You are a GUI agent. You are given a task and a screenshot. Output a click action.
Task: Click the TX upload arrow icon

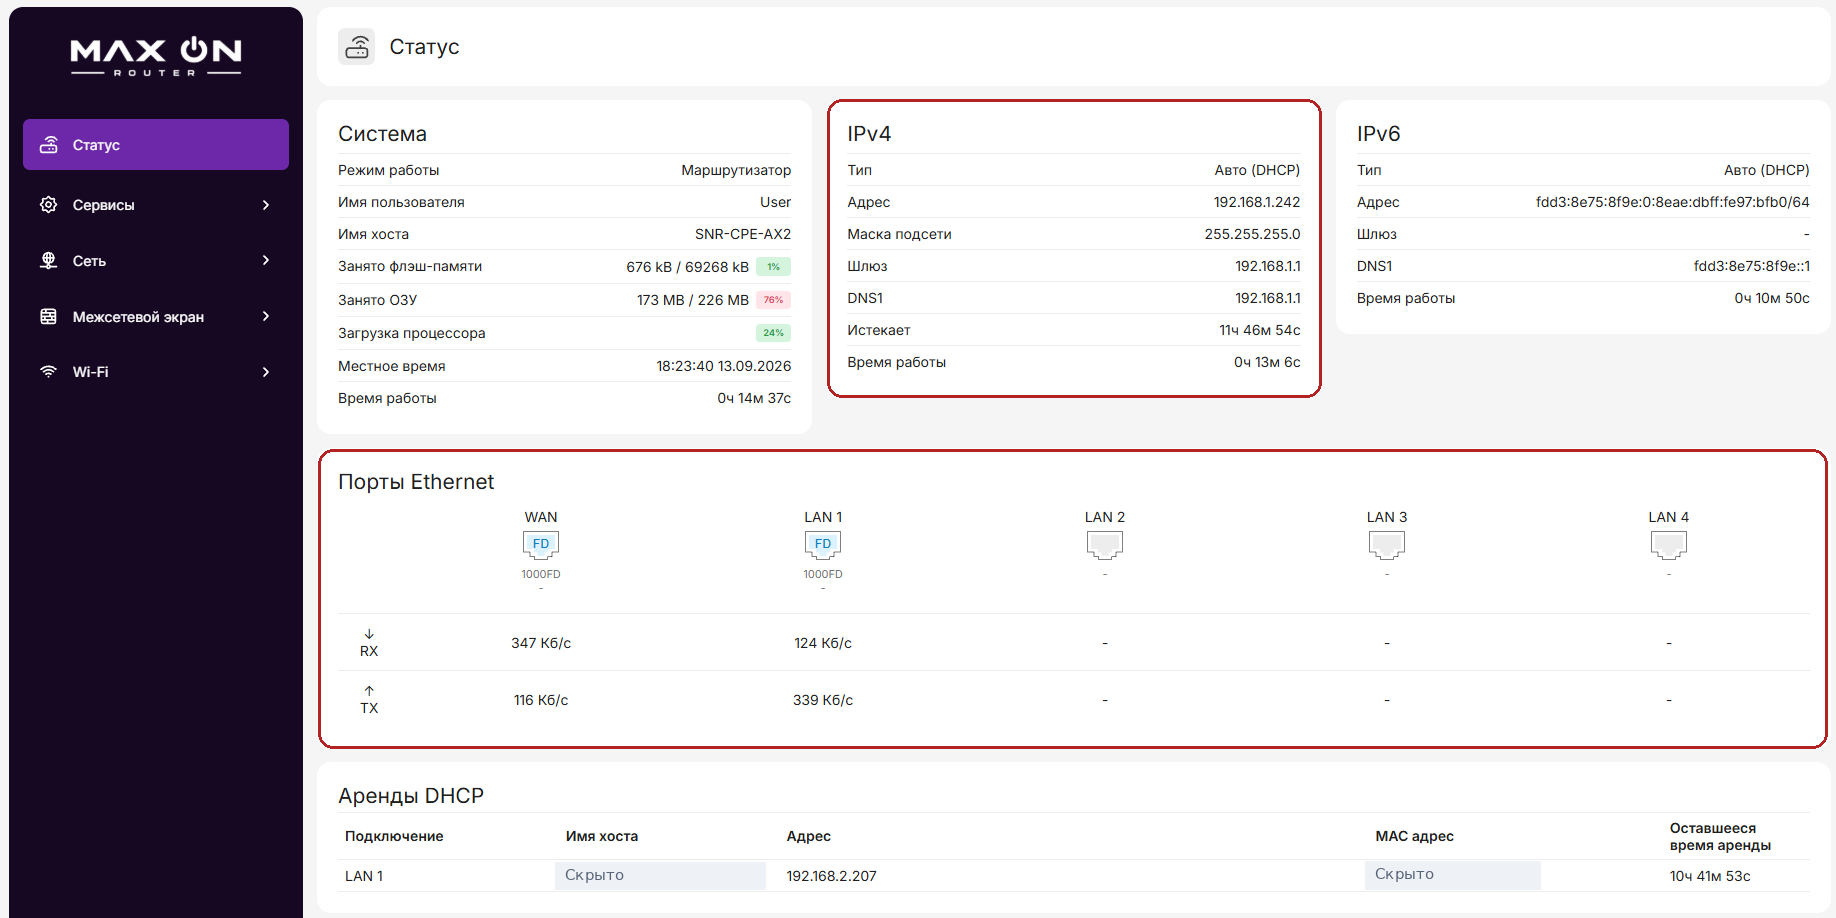(369, 691)
